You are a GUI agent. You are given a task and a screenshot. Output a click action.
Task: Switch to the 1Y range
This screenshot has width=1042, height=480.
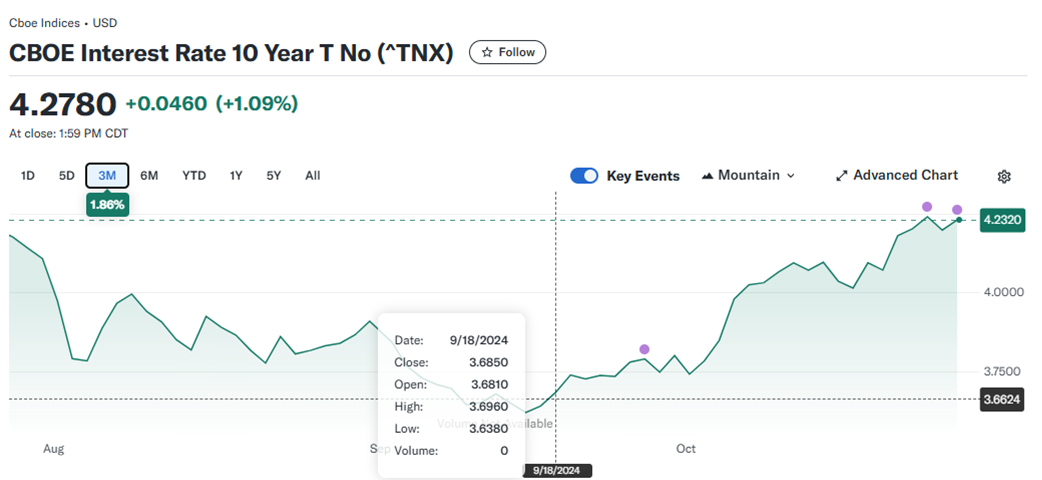[236, 176]
